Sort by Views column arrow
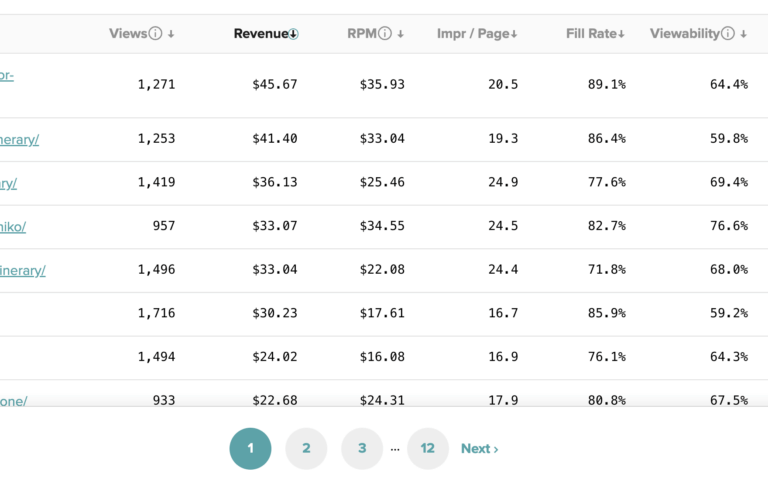This screenshot has height=481, width=768. point(171,34)
